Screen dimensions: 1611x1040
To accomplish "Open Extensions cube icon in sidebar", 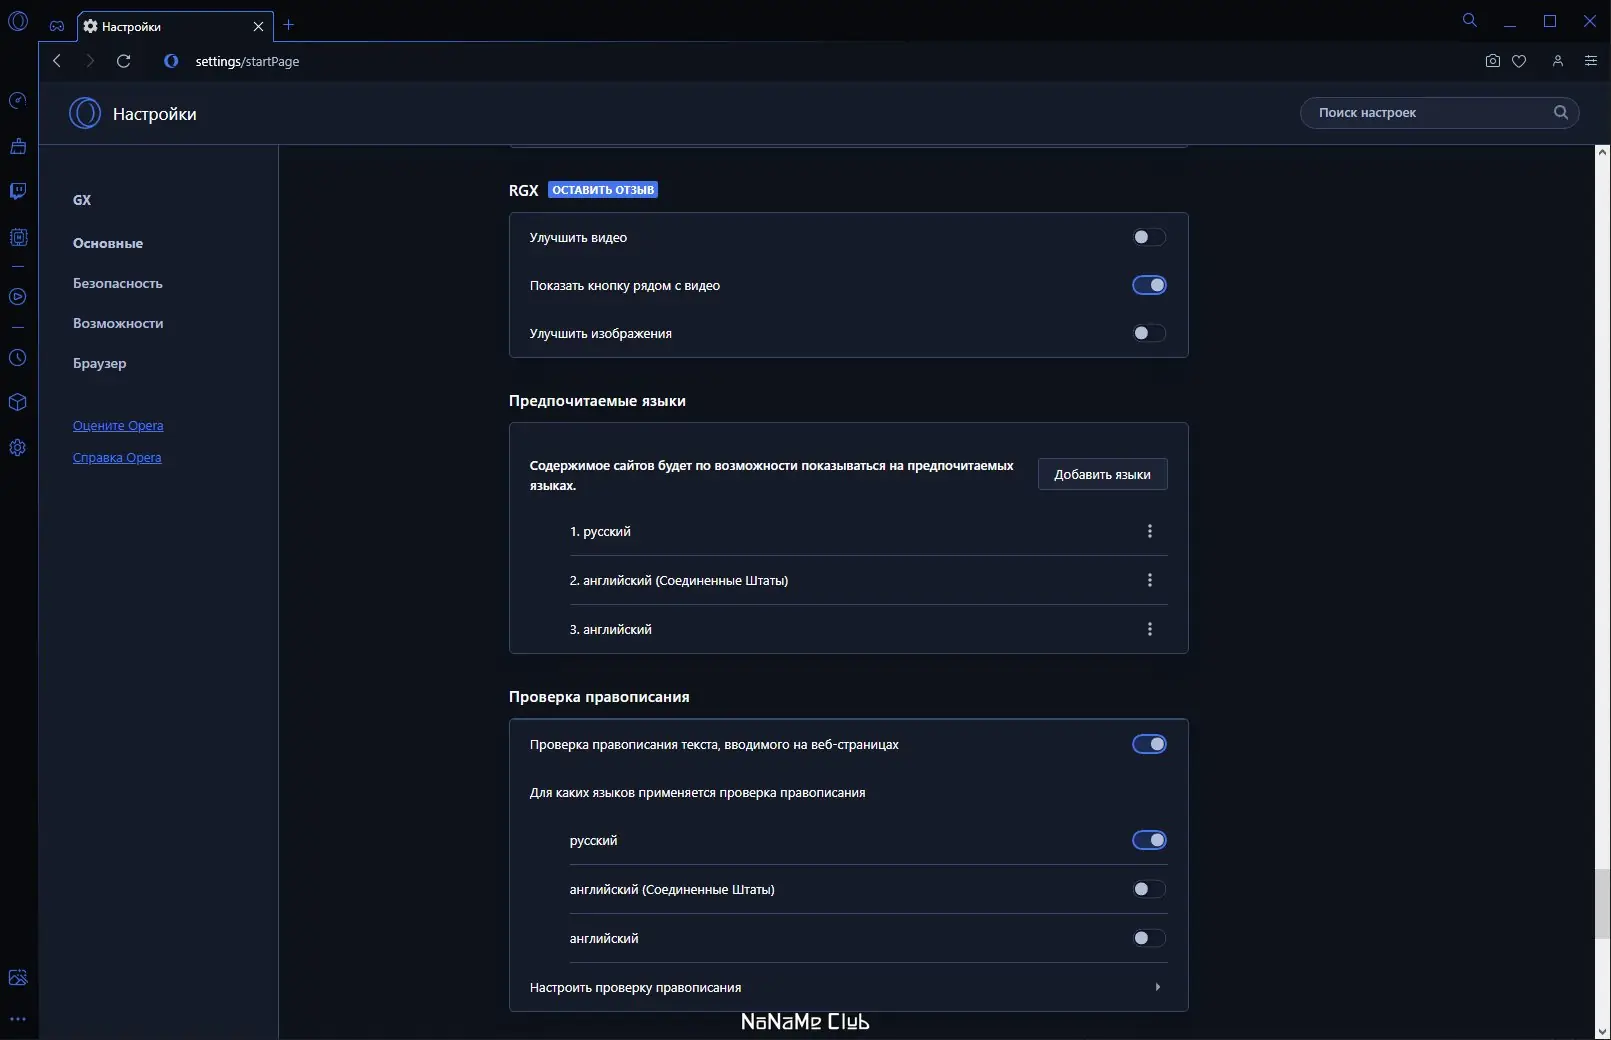I will click(18, 402).
